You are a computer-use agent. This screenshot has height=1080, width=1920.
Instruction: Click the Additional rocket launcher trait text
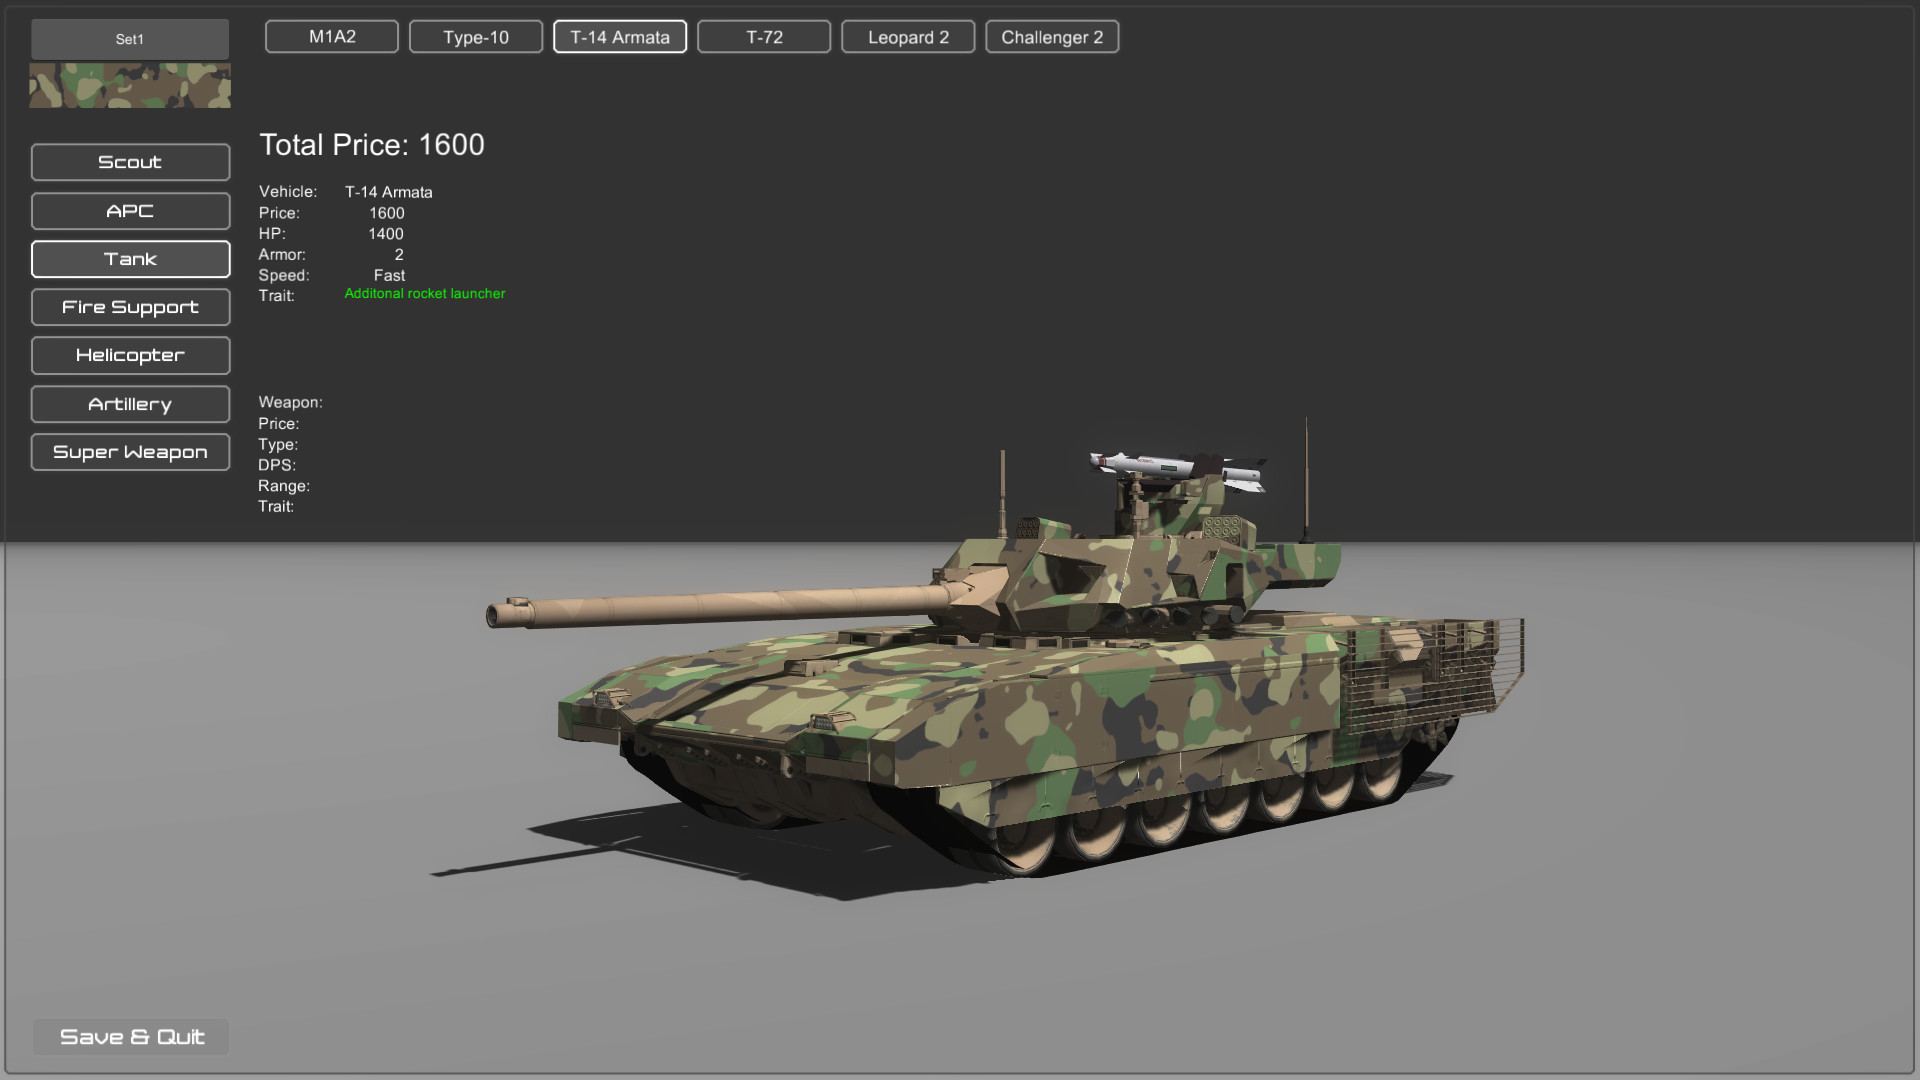(x=423, y=293)
